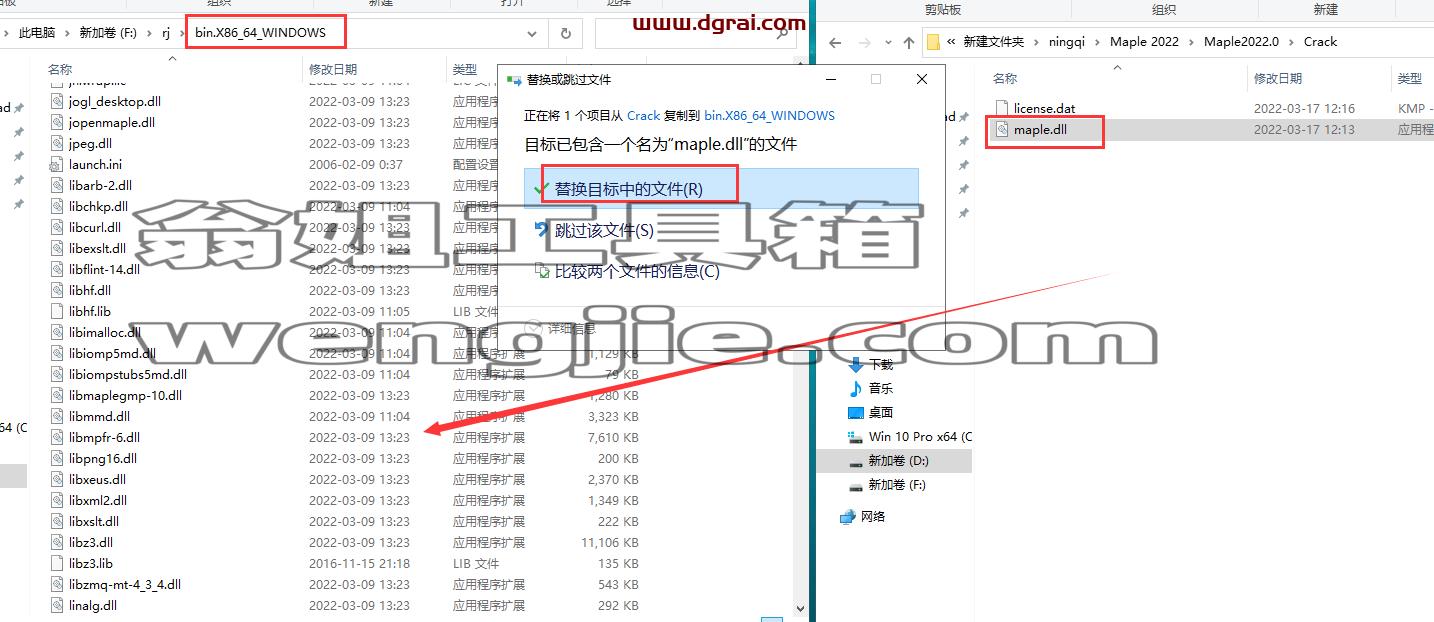Click the libz3.lib file icon
Image resolution: width=1434 pixels, height=622 pixels.
click(58, 563)
